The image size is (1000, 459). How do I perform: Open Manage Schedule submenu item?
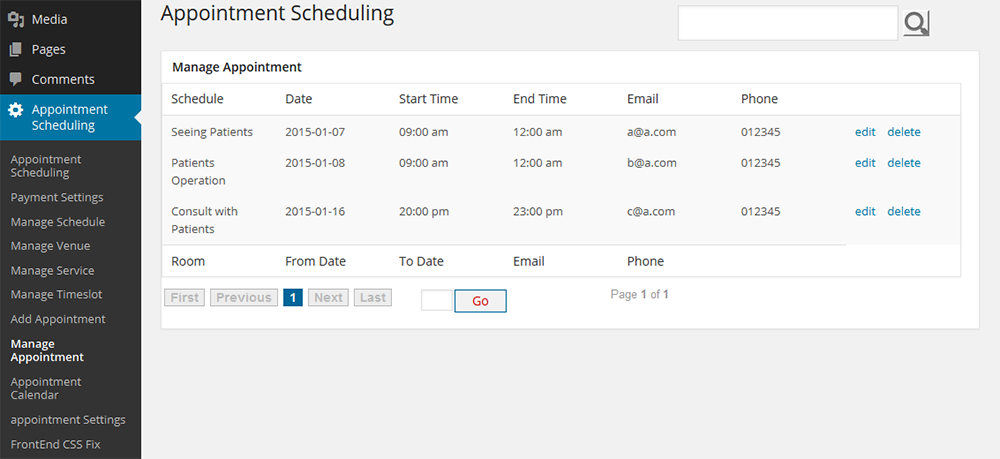click(57, 222)
